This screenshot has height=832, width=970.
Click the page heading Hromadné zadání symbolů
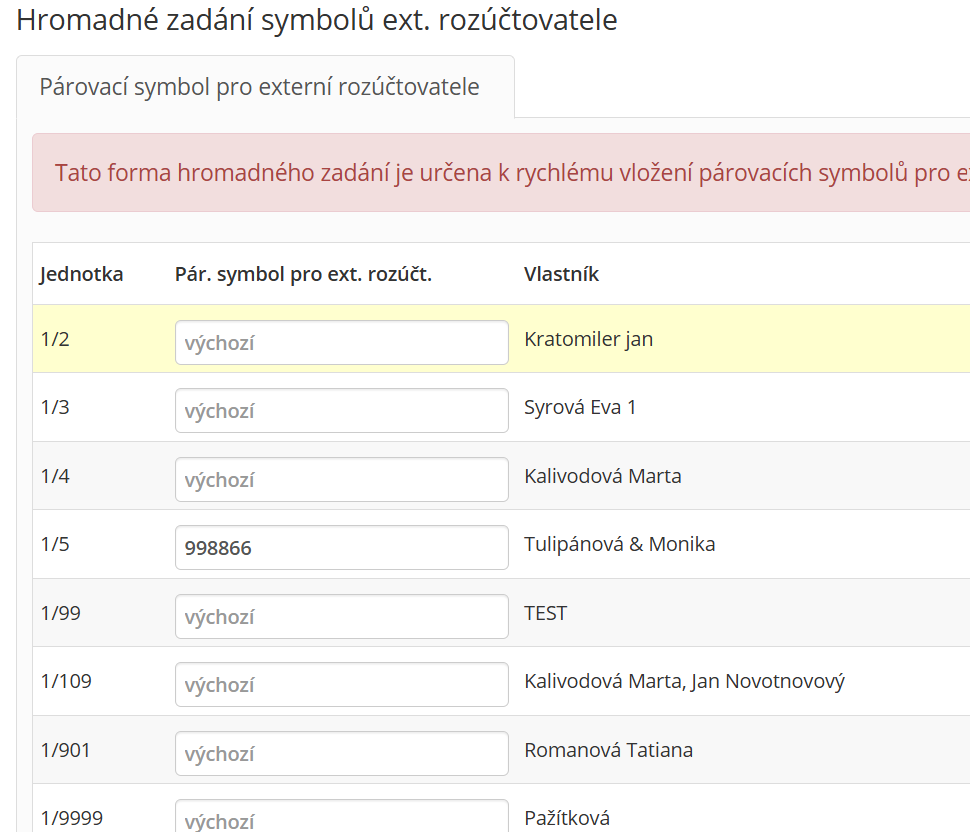click(317, 19)
